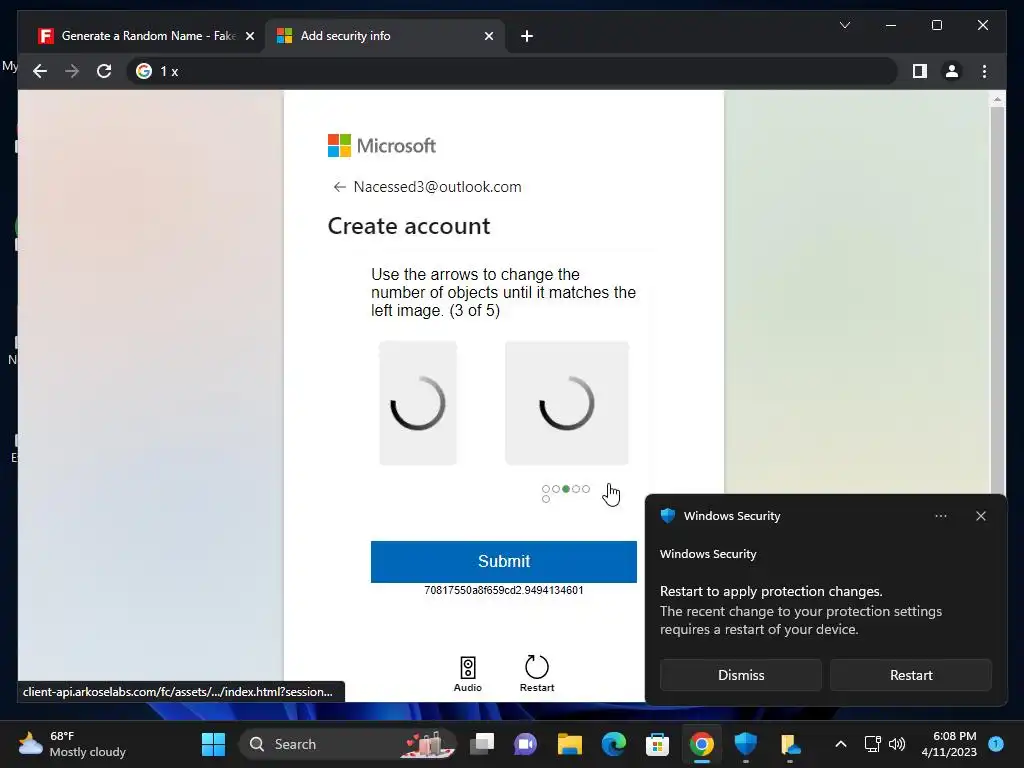Click the address bar showing 1 x
1024x768 pixels.
[511, 71]
